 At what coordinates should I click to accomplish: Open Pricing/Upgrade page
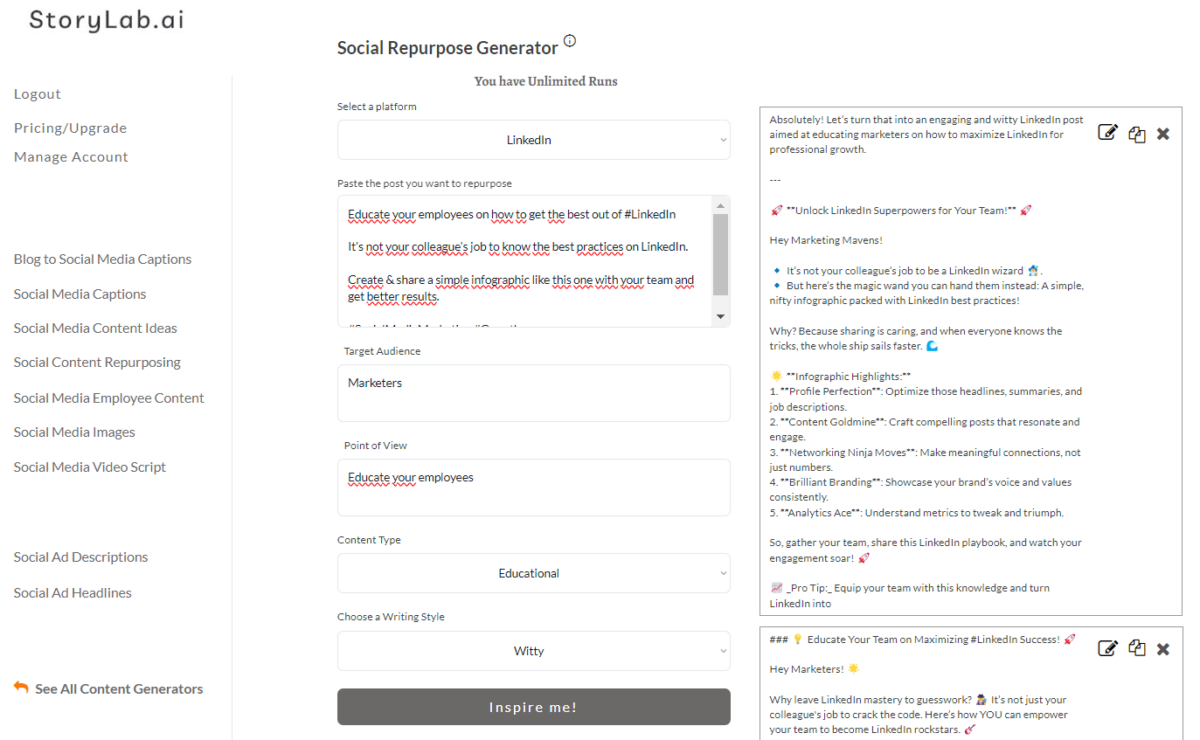click(70, 128)
